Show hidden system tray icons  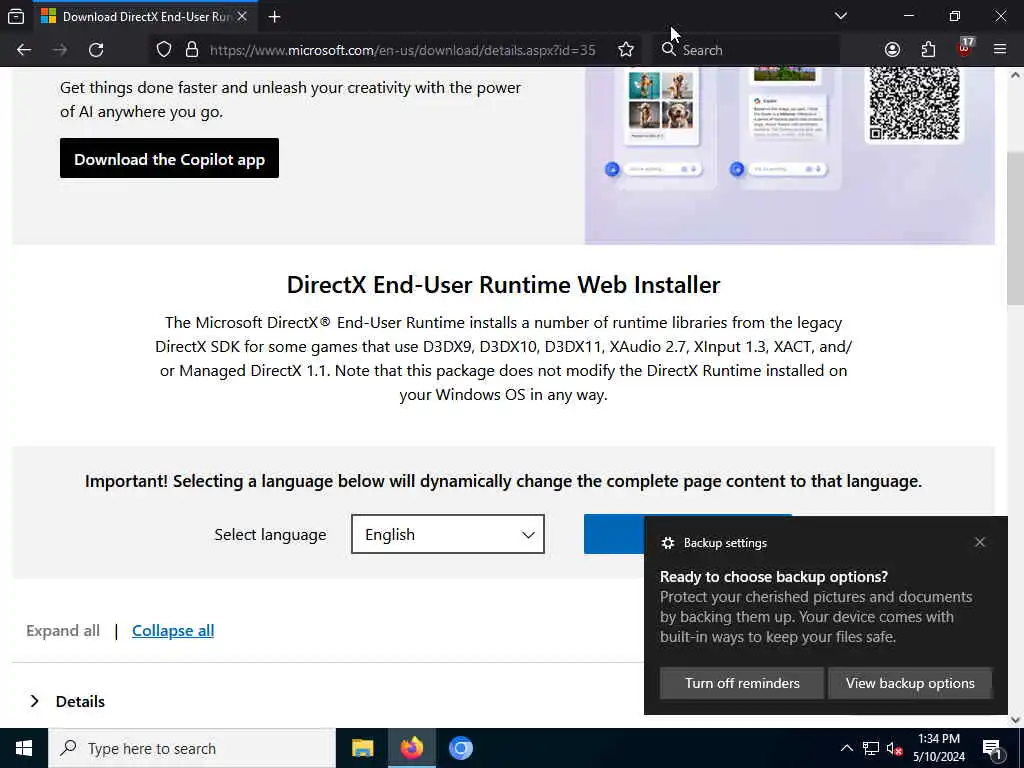click(x=846, y=748)
